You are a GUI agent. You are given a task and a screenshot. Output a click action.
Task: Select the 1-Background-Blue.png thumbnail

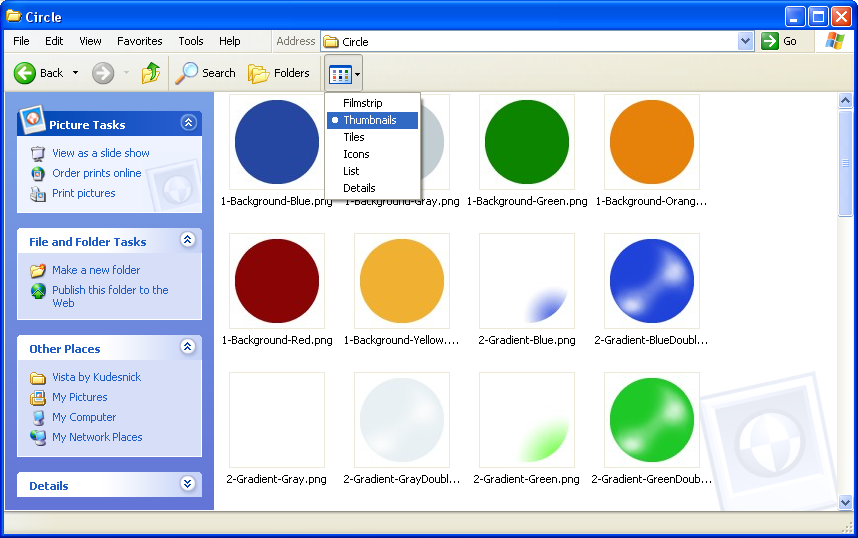click(x=277, y=142)
